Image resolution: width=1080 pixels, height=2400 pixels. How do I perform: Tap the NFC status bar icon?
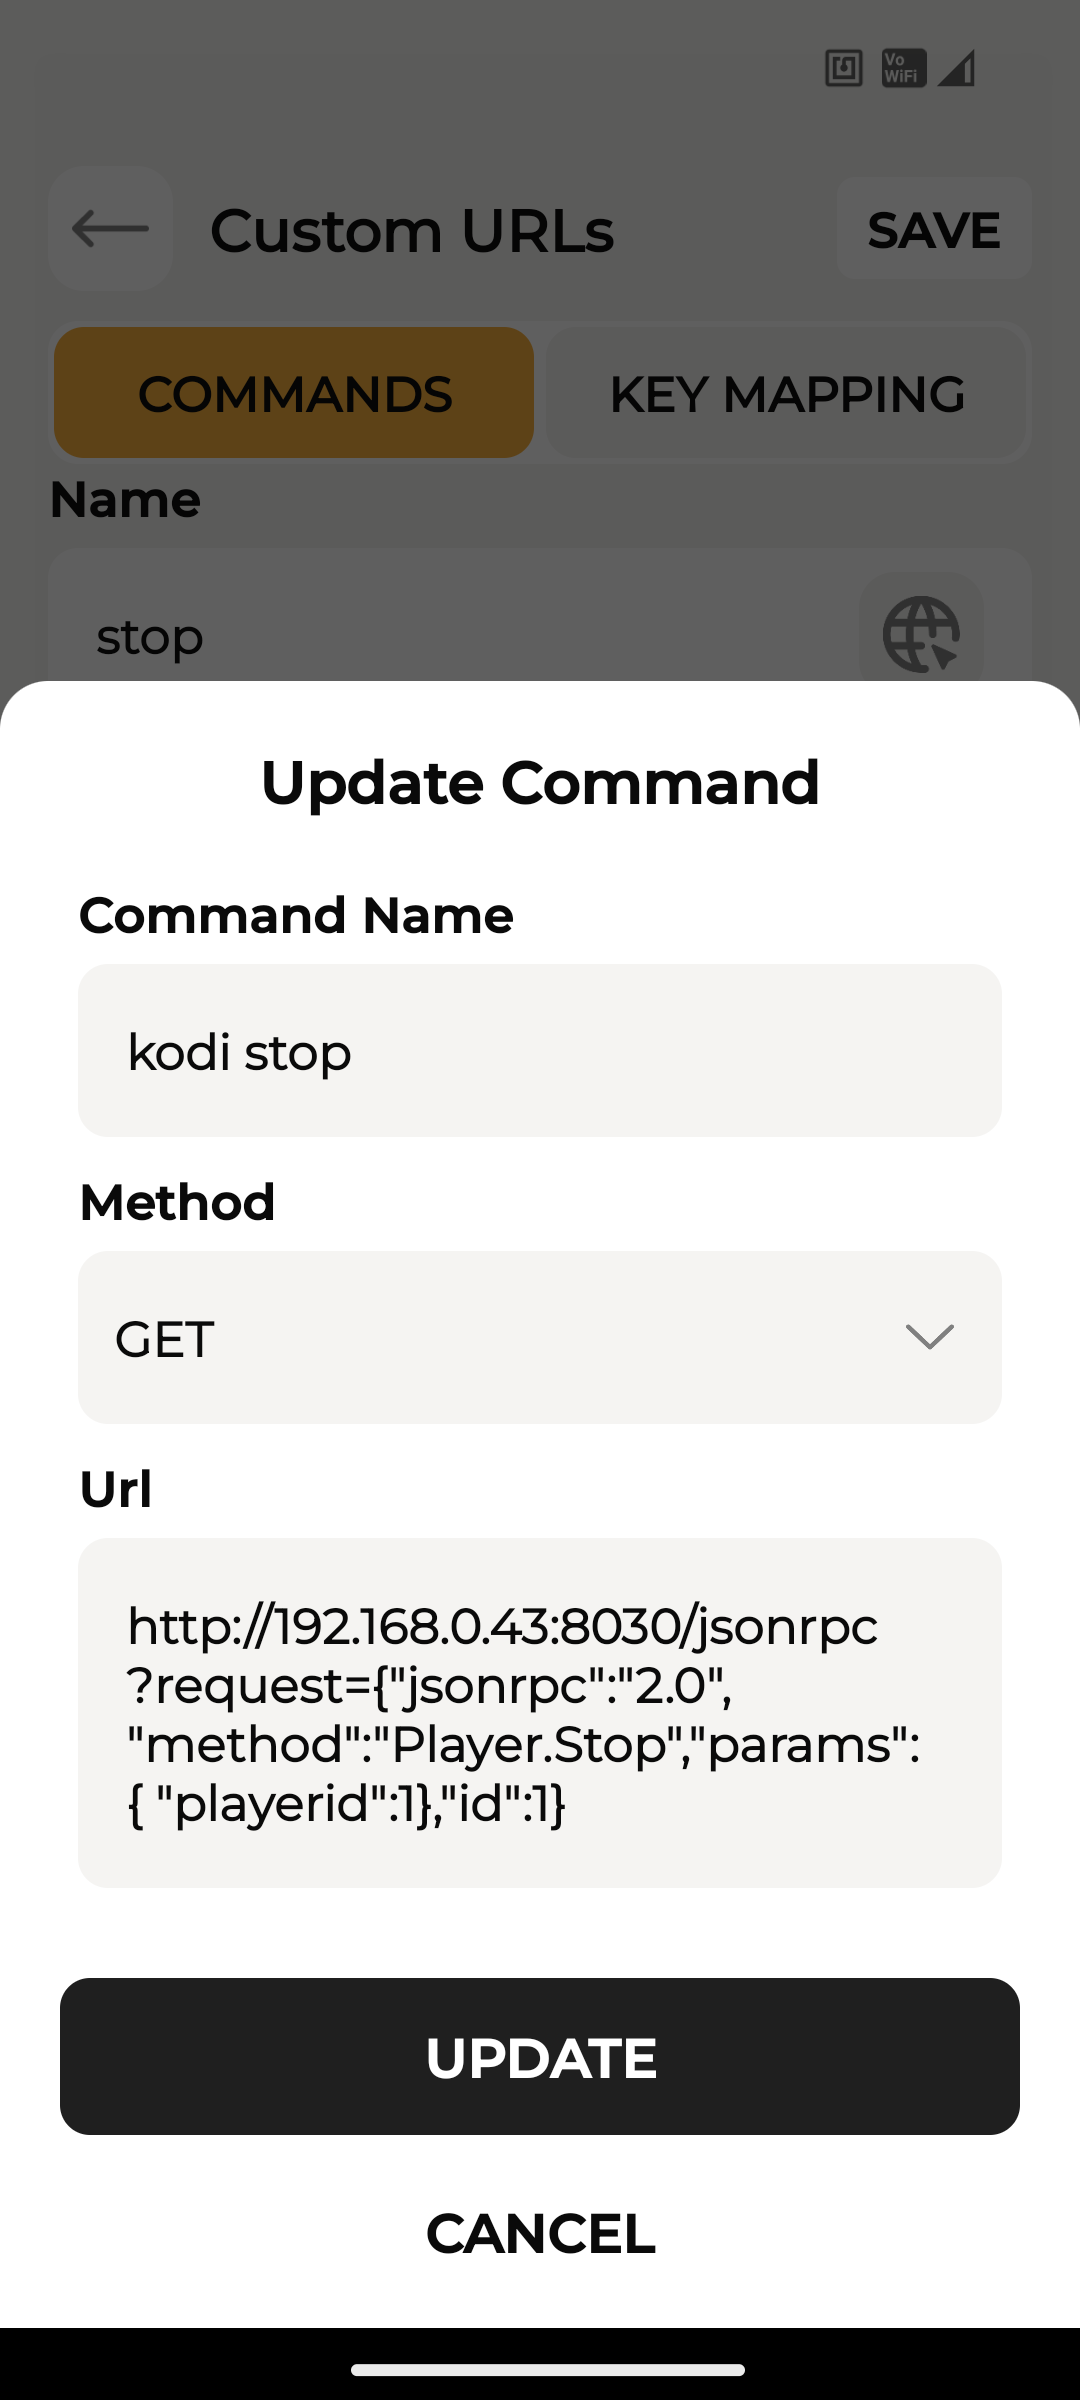tap(843, 69)
